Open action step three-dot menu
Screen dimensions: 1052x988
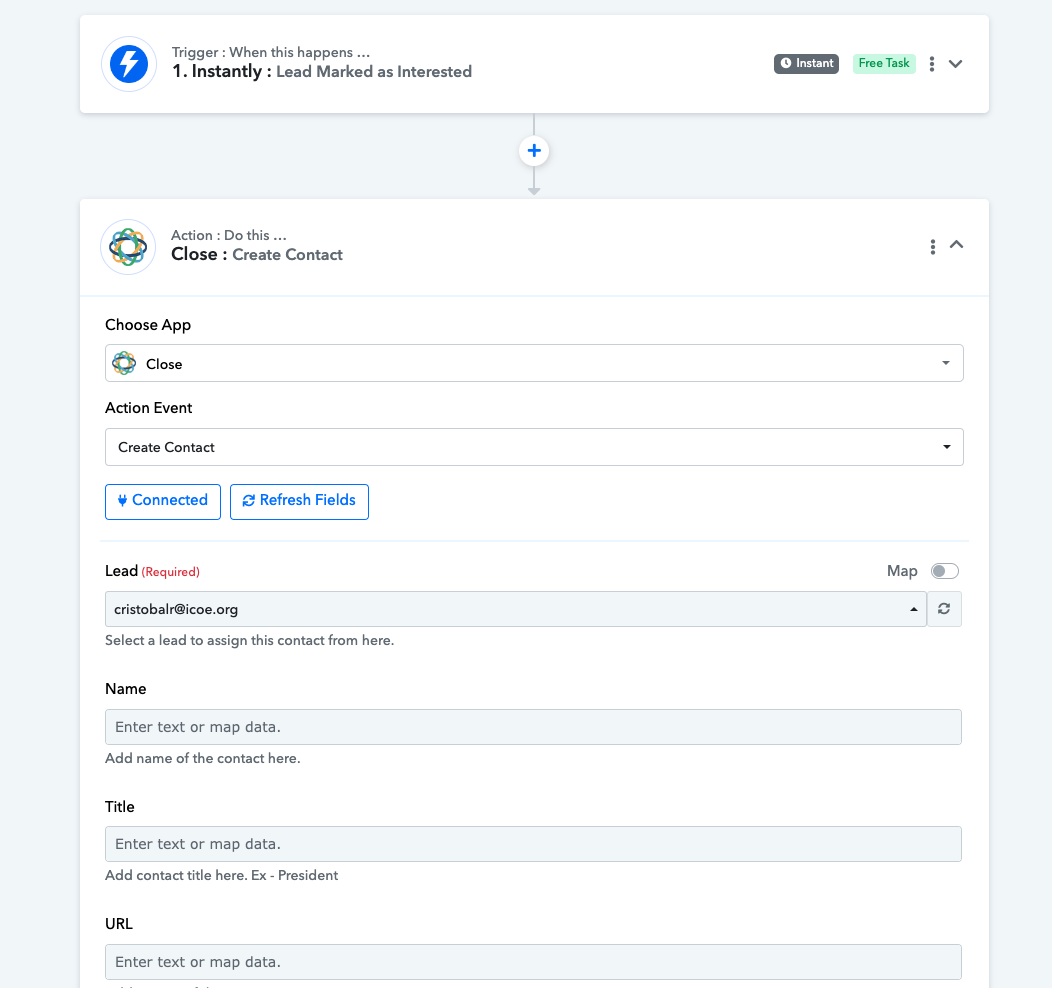pyautogui.click(x=933, y=247)
